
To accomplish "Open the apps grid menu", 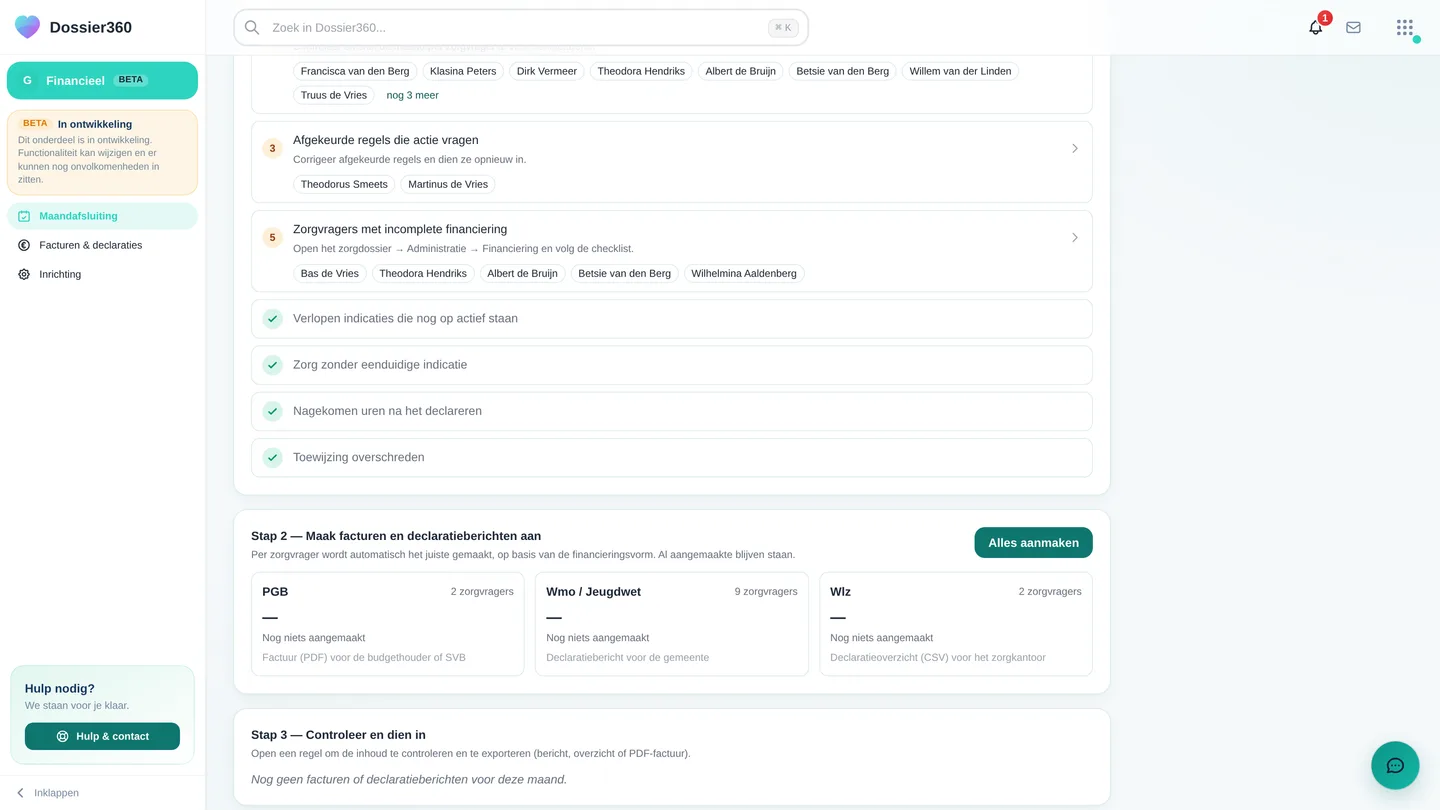I will pyautogui.click(x=1405, y=28).
